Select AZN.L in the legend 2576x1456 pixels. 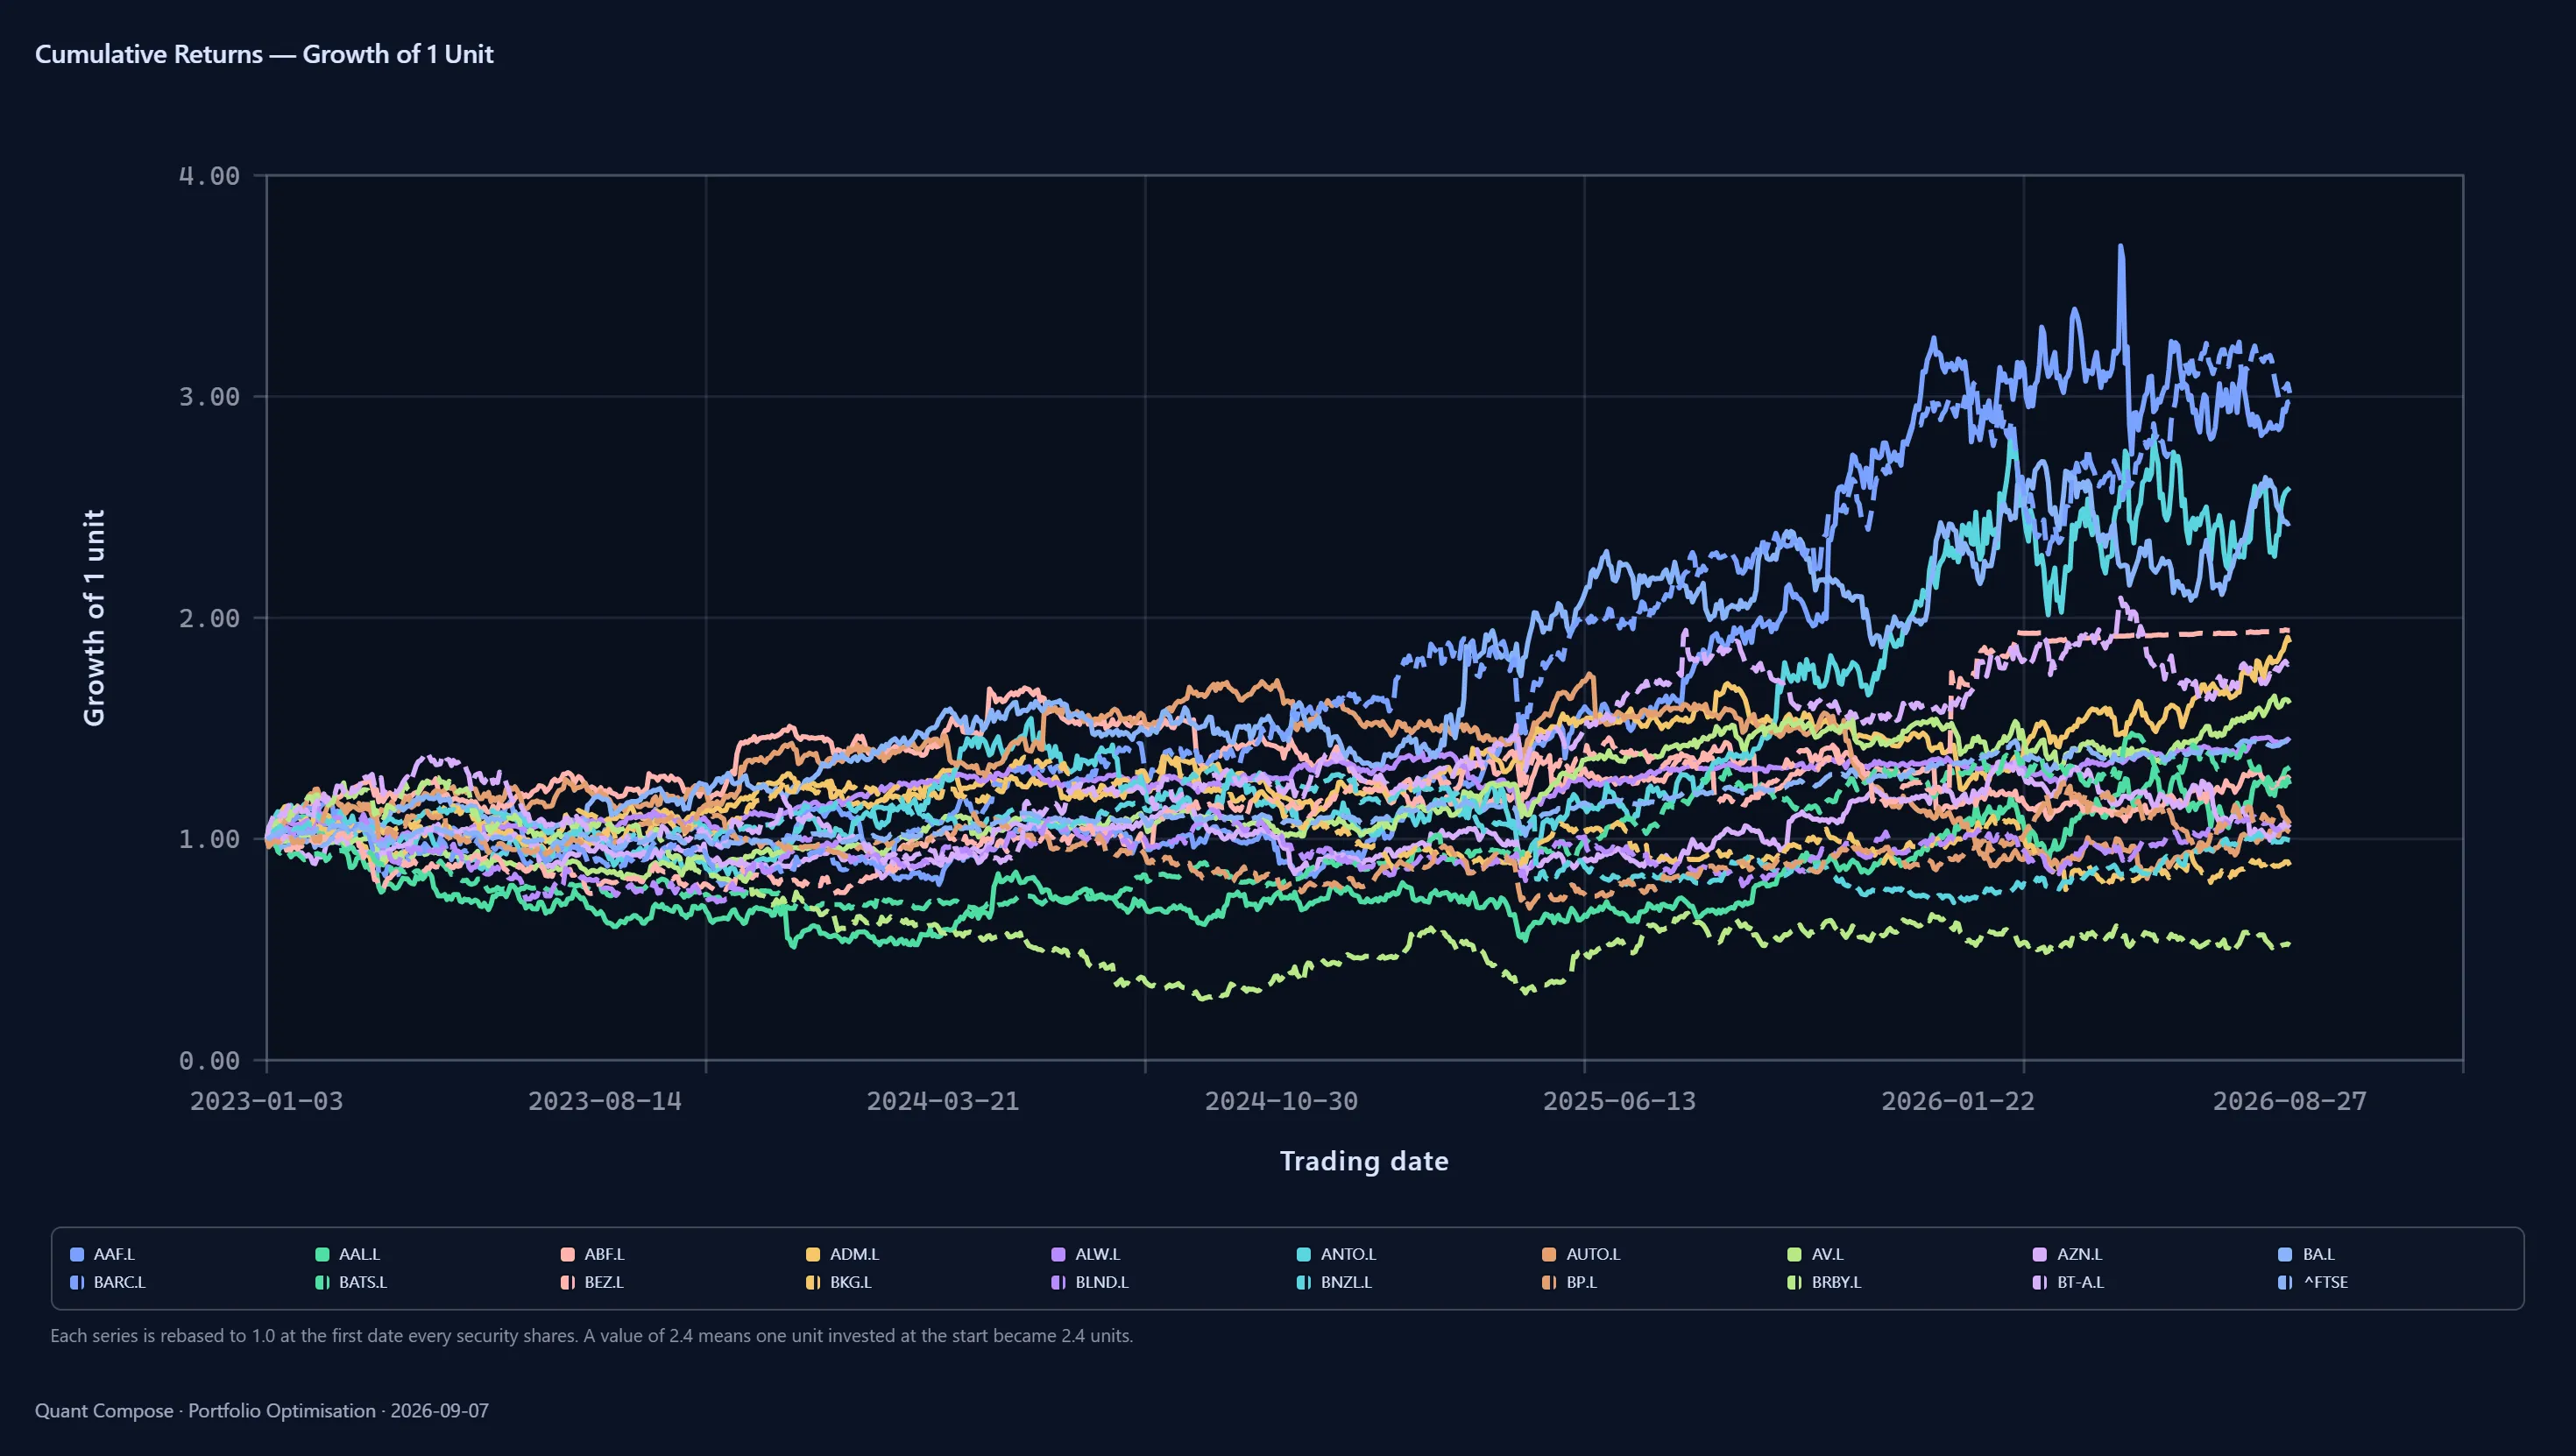tap(2067, 1254)
